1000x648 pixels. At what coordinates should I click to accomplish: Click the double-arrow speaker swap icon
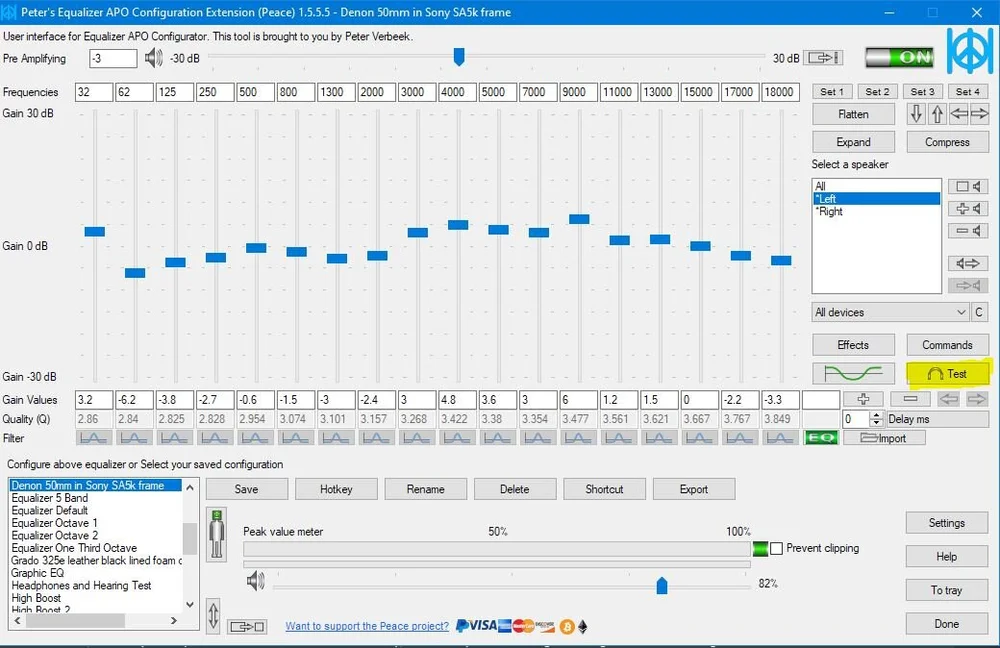tap(967, 263)
